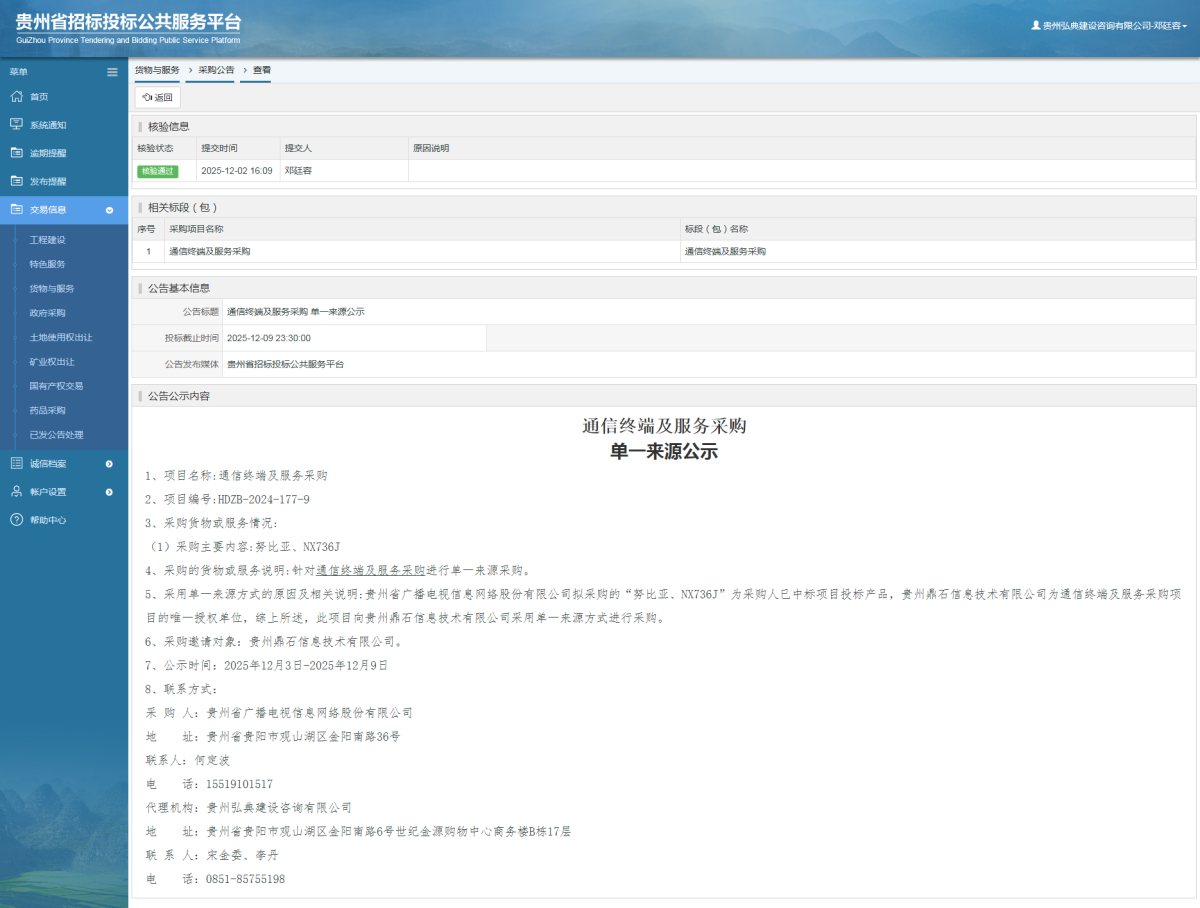Select the 查看 breadcrumb tab
The width and height of the screenshot is (1200, 908).
(261, 70)
